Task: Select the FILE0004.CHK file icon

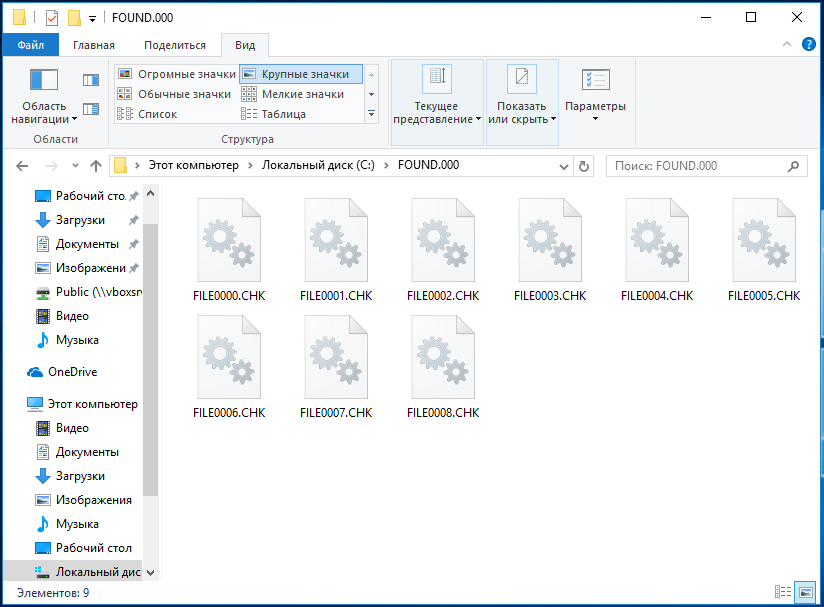Action: (657, 240)
